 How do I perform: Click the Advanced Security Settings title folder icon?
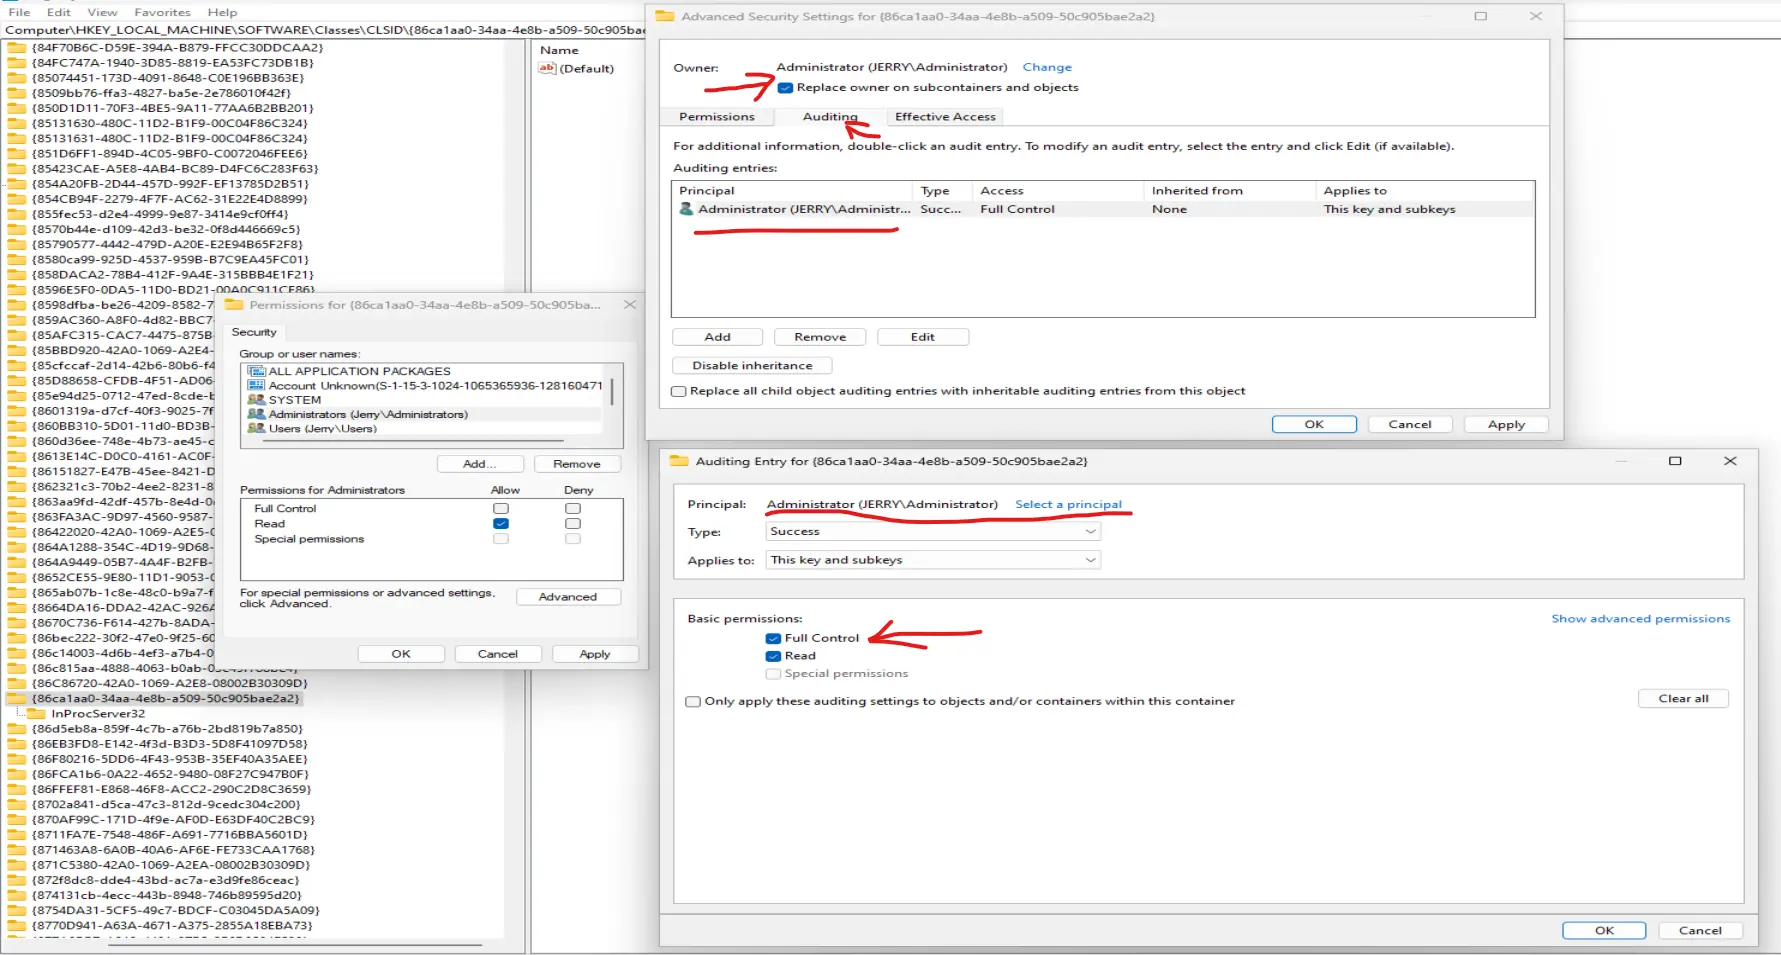(x=665, y=16)
